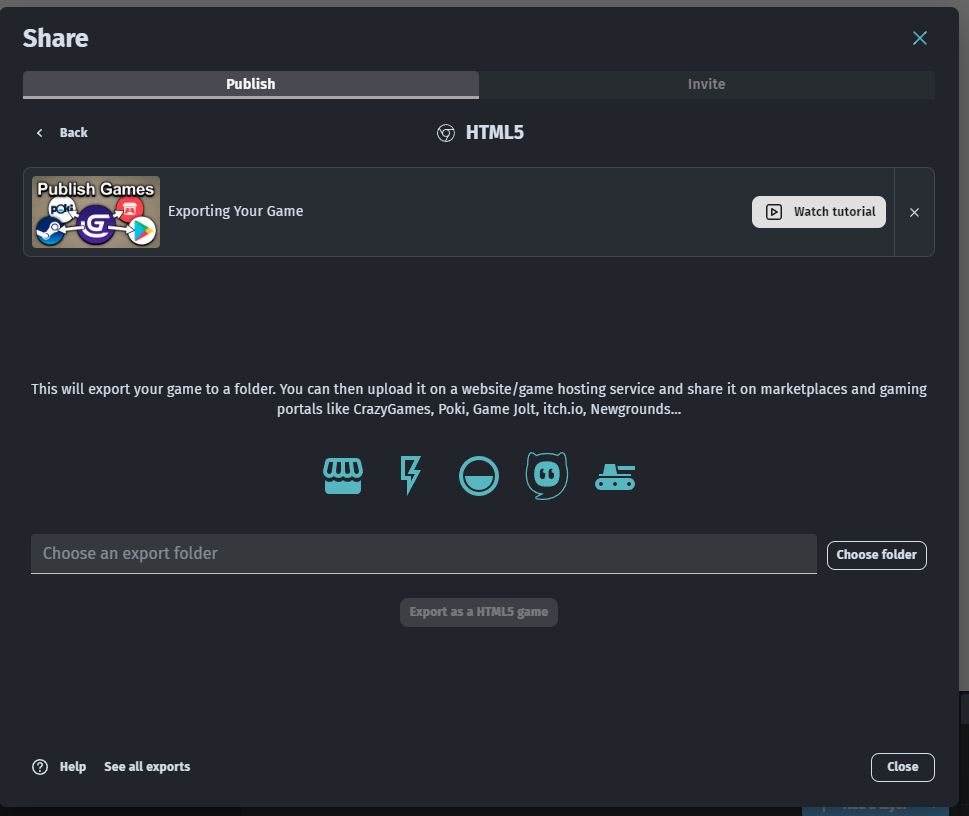Click the Poki half-filled circle icon
The image size is (969, 816).
click(479, 476)
